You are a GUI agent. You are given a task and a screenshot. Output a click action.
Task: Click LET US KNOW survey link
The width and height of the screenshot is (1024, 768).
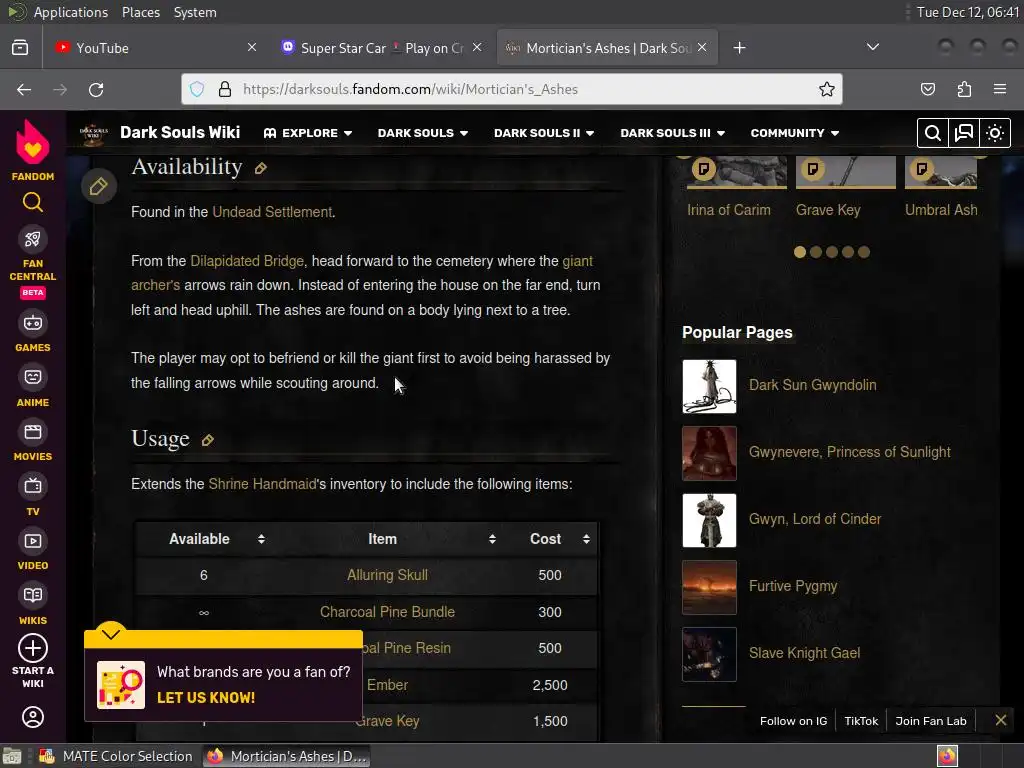pyautogui.click(x=206, y=698)
